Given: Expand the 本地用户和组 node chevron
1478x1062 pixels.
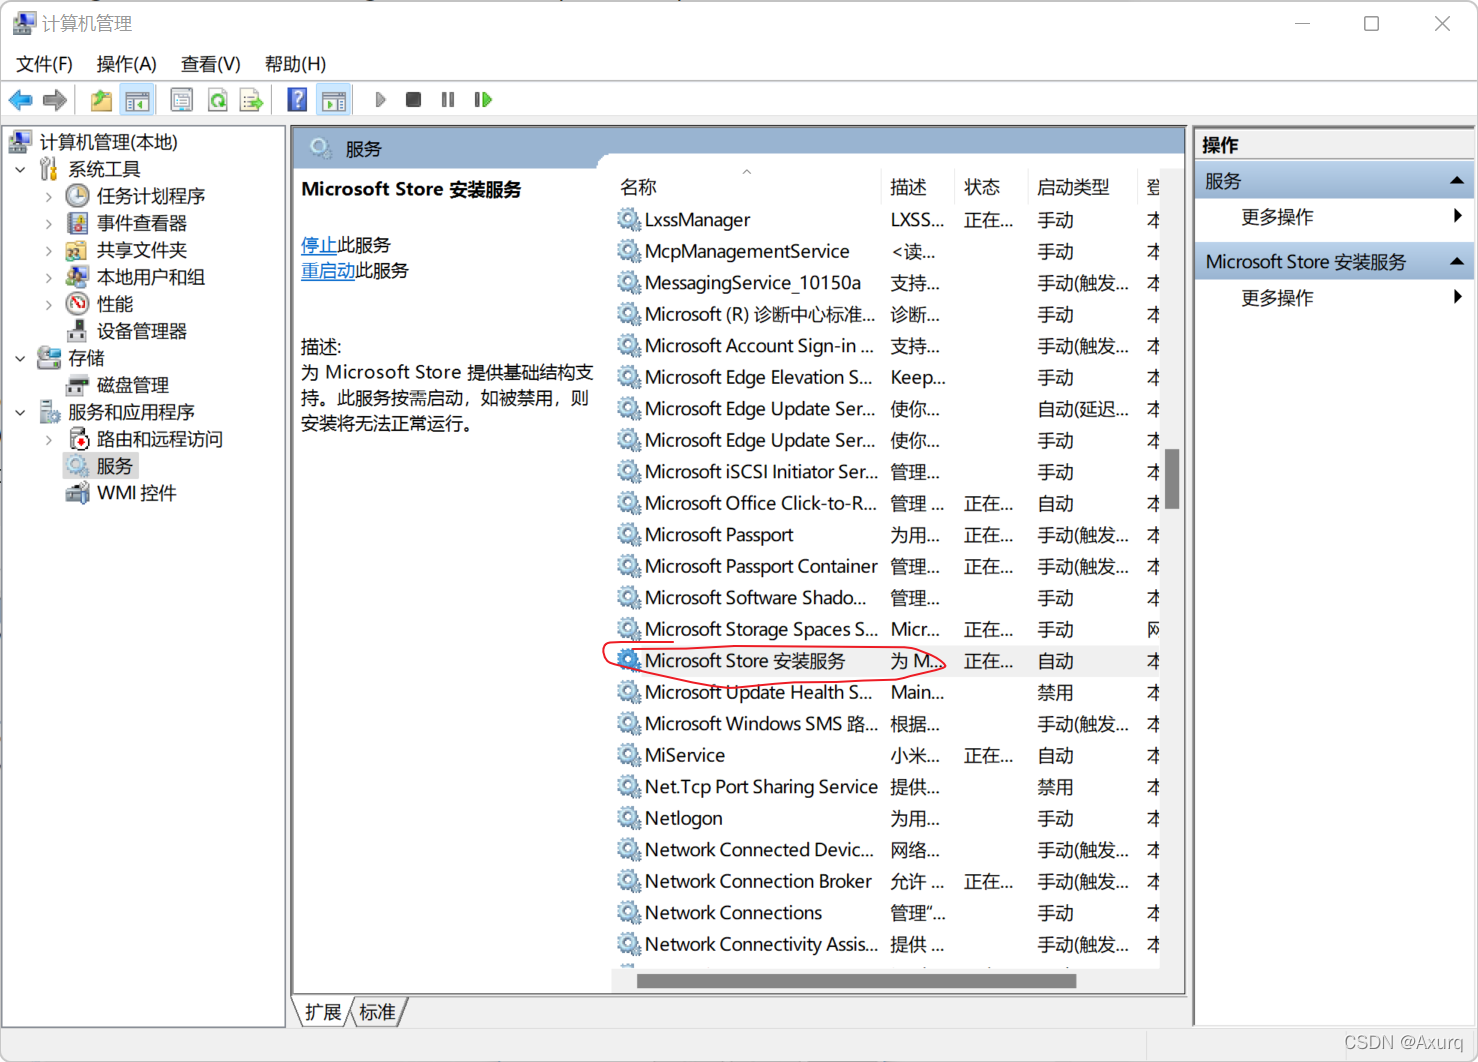Looking at the screenshot, I should point(49,278).
